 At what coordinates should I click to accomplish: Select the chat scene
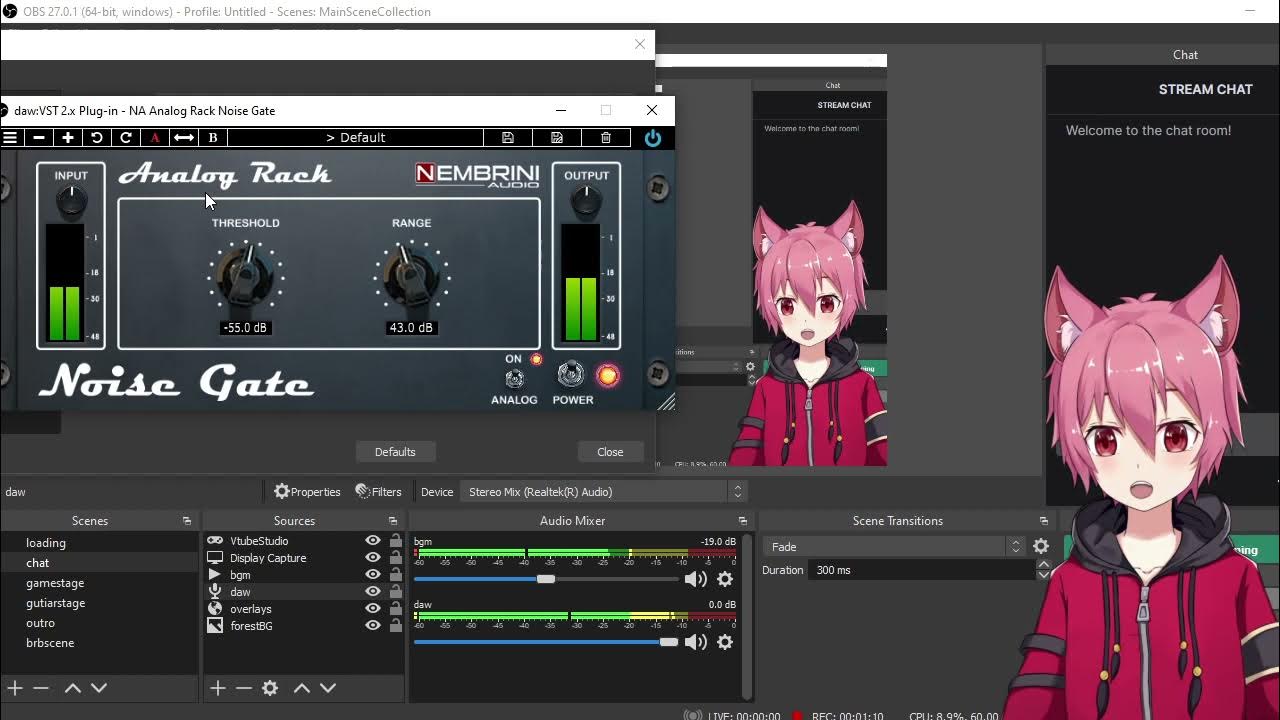pyautogui.click(x=100, y=563)
